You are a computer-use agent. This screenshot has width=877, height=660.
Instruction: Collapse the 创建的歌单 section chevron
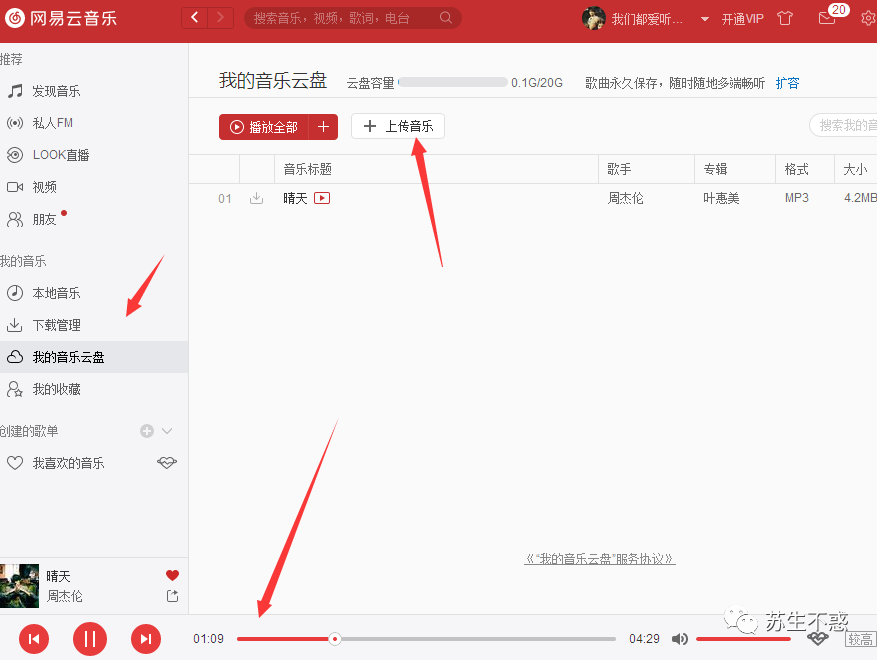point(167,431)
